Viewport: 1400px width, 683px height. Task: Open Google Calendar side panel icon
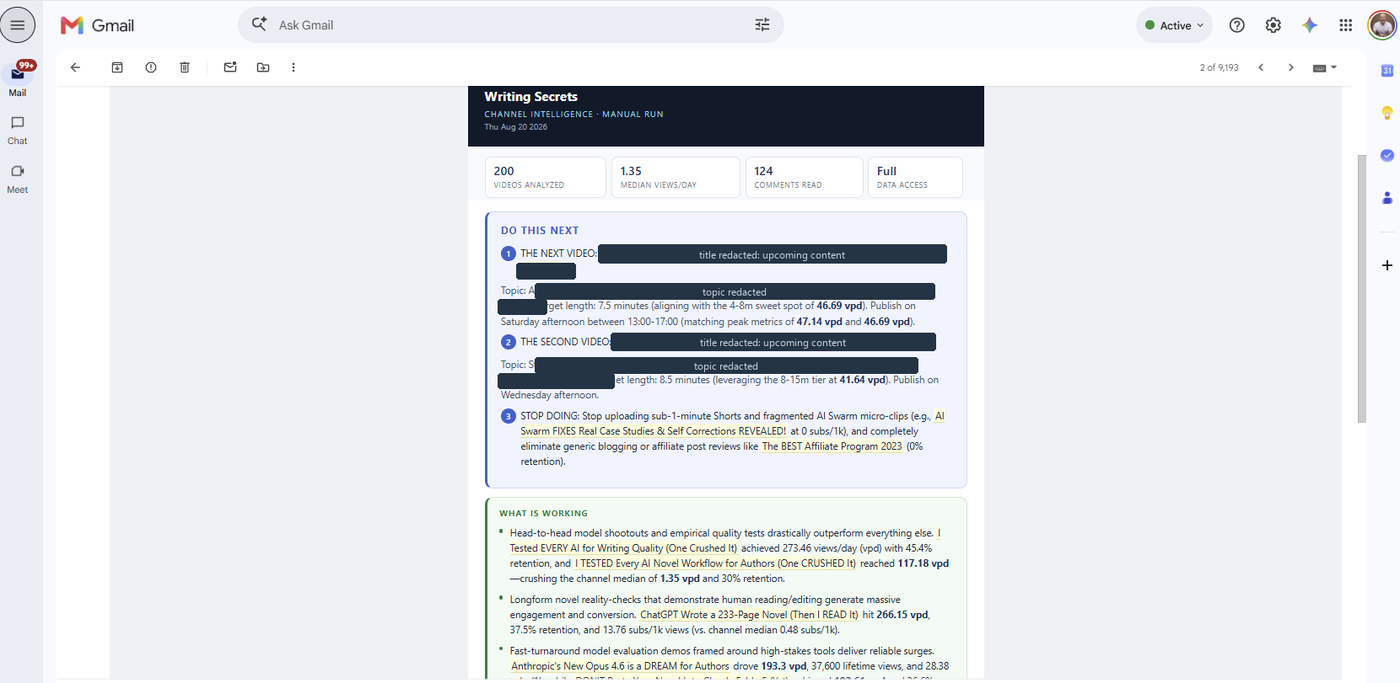pos(1387,70)
